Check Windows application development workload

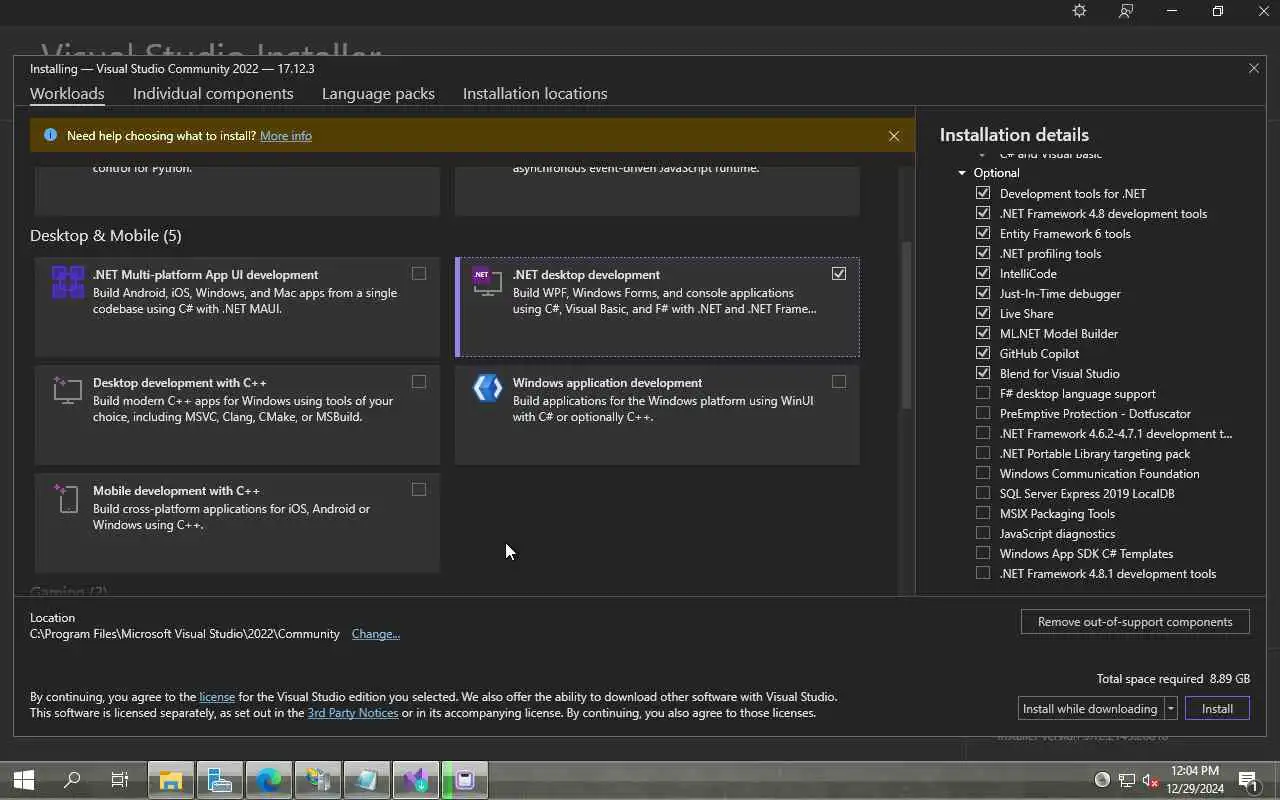tap(839, 382)
